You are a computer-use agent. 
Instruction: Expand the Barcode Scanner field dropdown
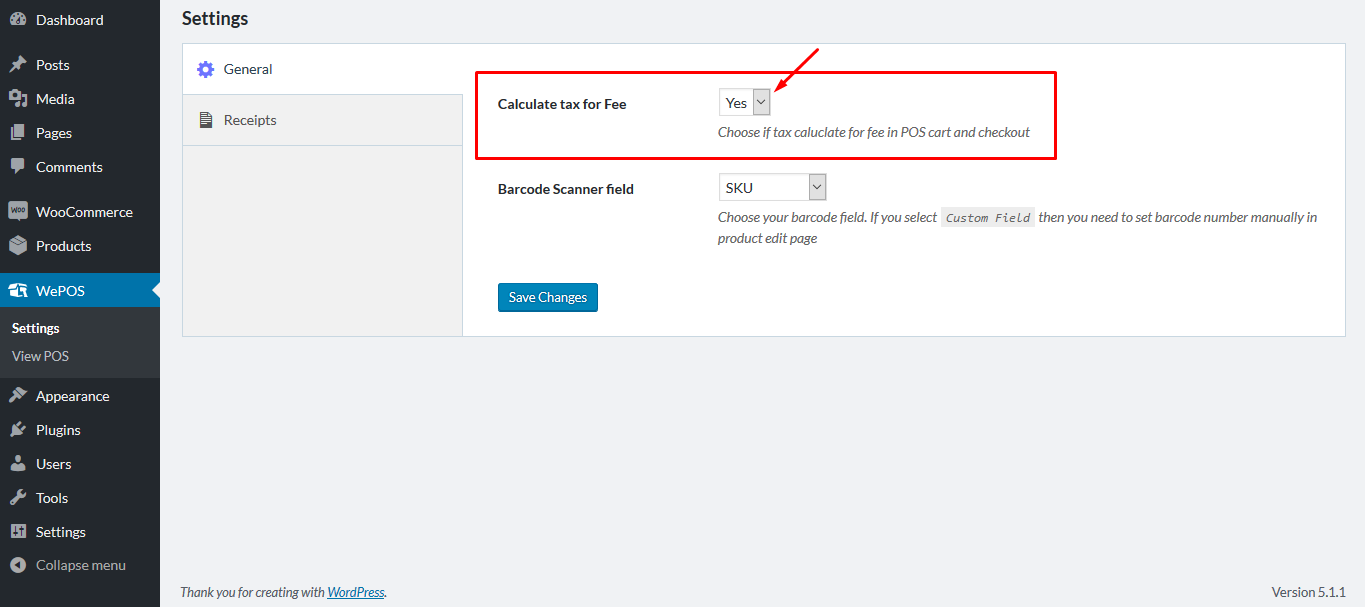(772, 188)
